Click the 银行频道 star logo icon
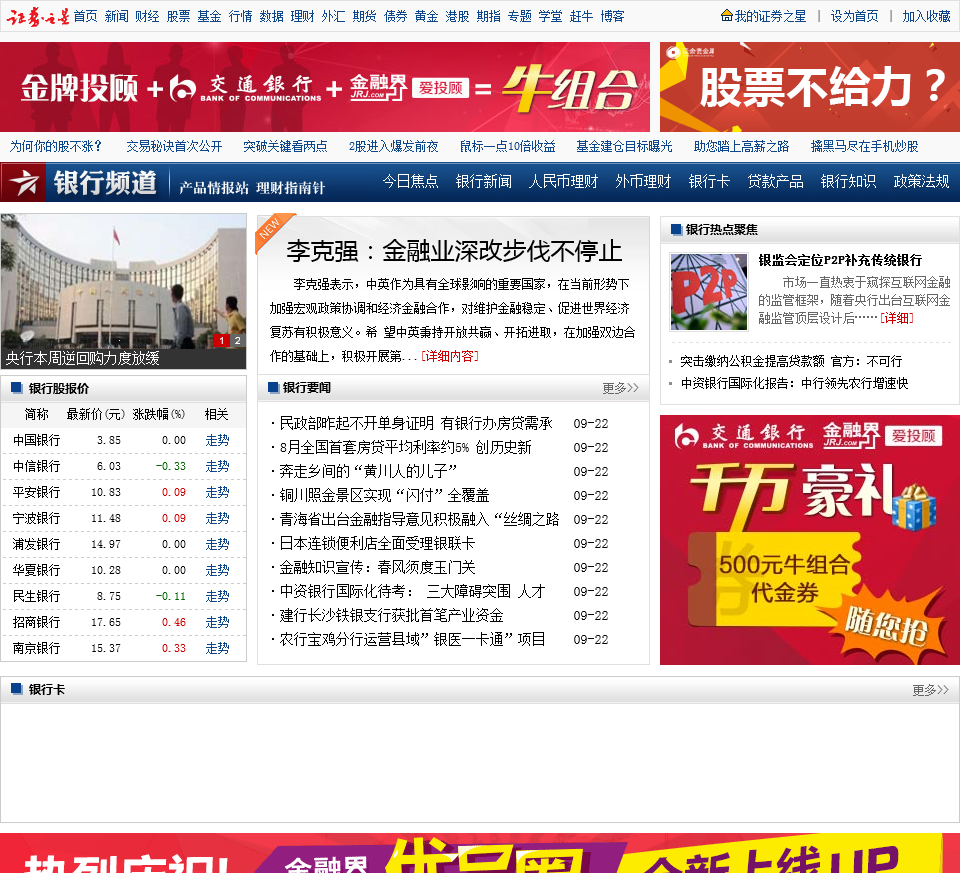The height and width of the screenshot is (873, 960). pos(24,182)
